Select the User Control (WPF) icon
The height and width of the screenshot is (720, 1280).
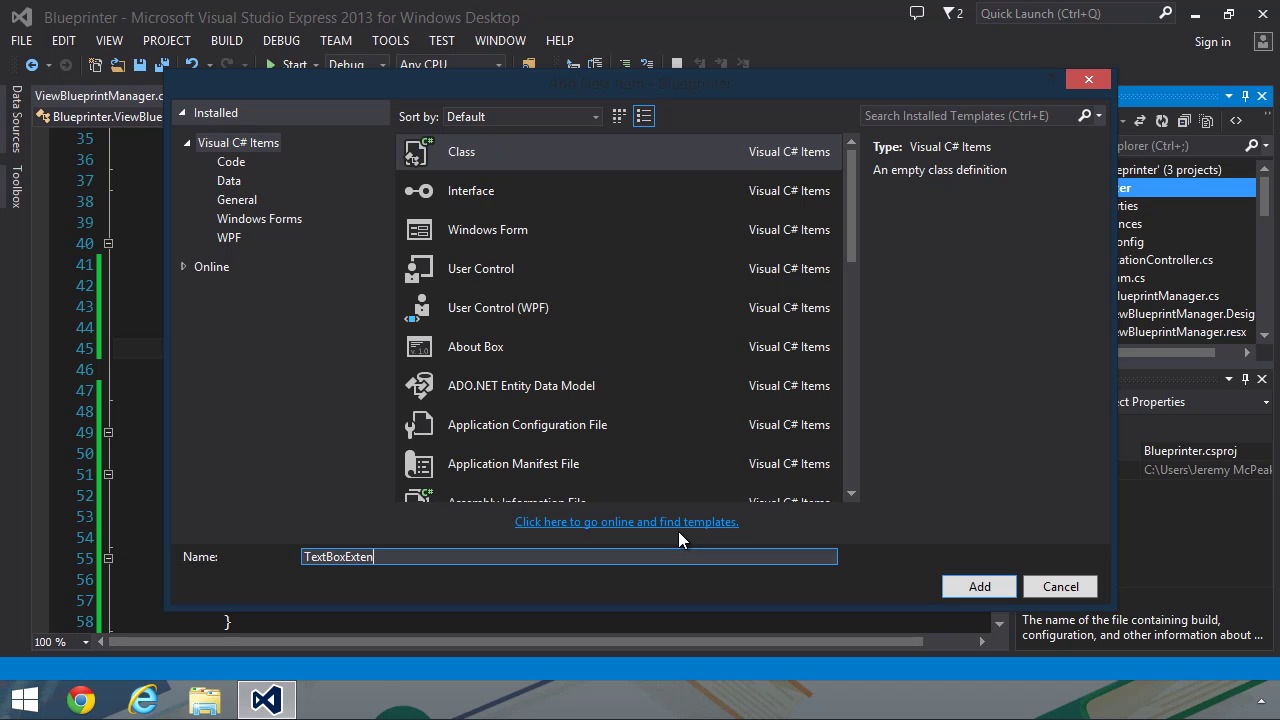pos(419,308)
